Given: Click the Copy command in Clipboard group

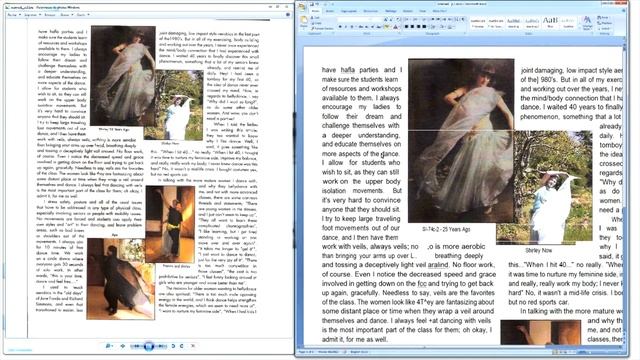Looking at the screenshot, I should (316, 23).
